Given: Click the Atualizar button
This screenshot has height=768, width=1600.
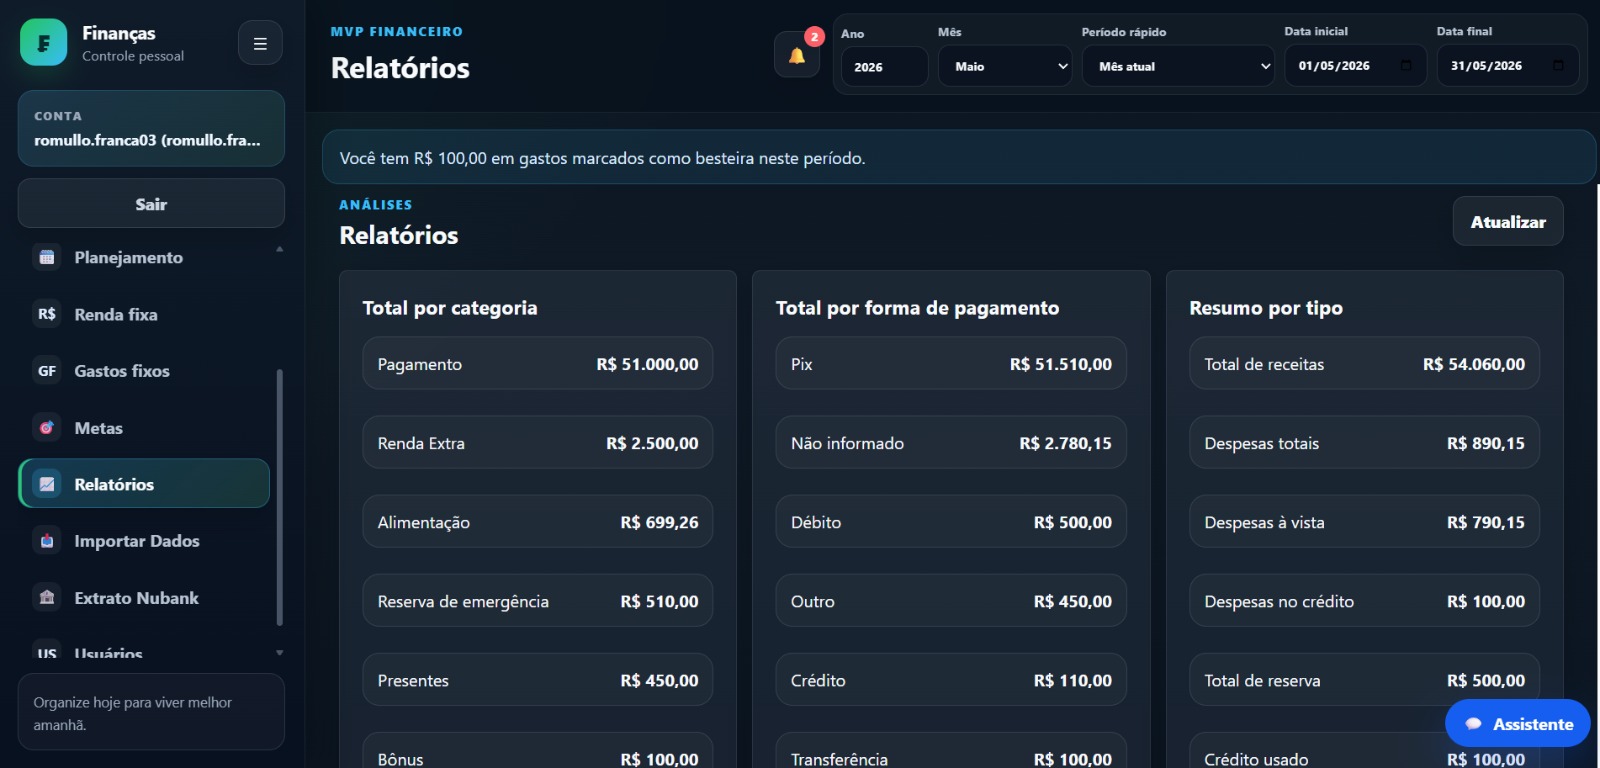Looking at the screenshot, I should [x=1508, y=222].
